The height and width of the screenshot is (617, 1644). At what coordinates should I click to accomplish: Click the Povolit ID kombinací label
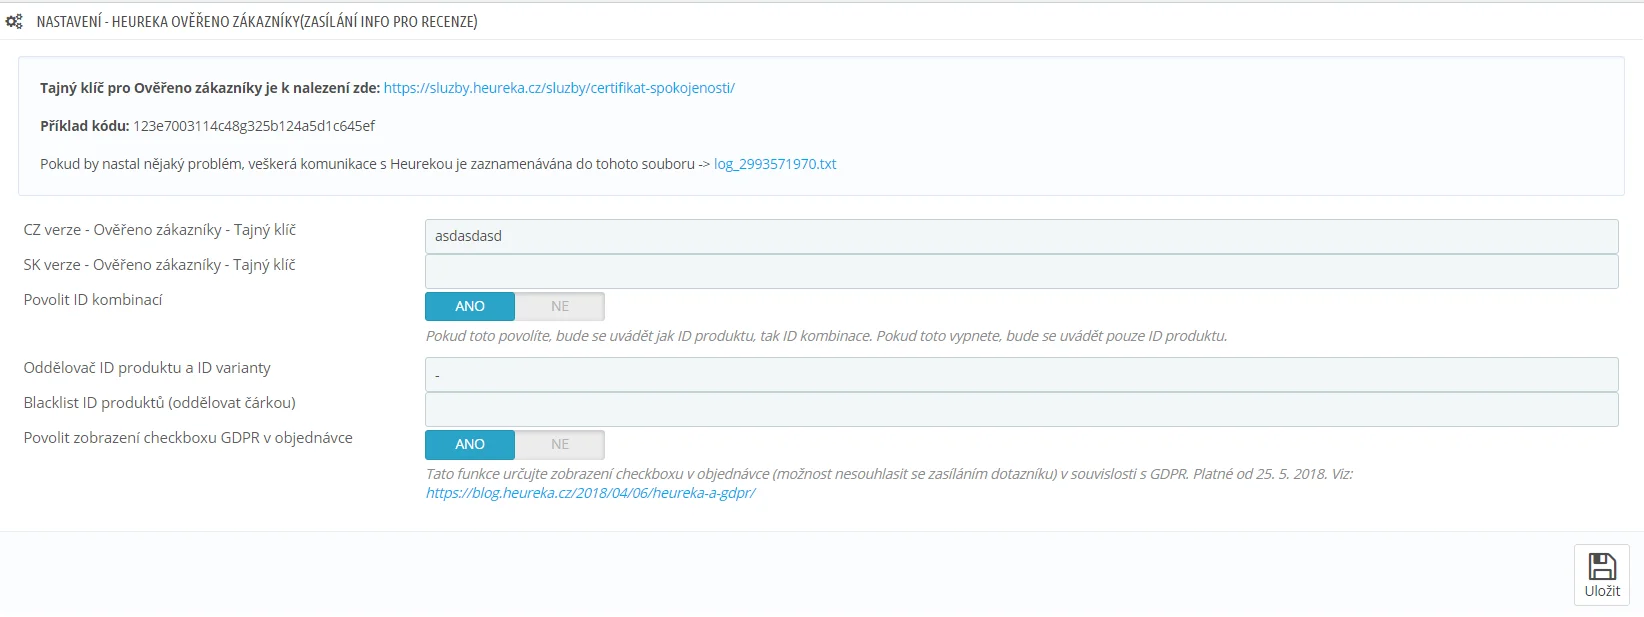[93, 300]
